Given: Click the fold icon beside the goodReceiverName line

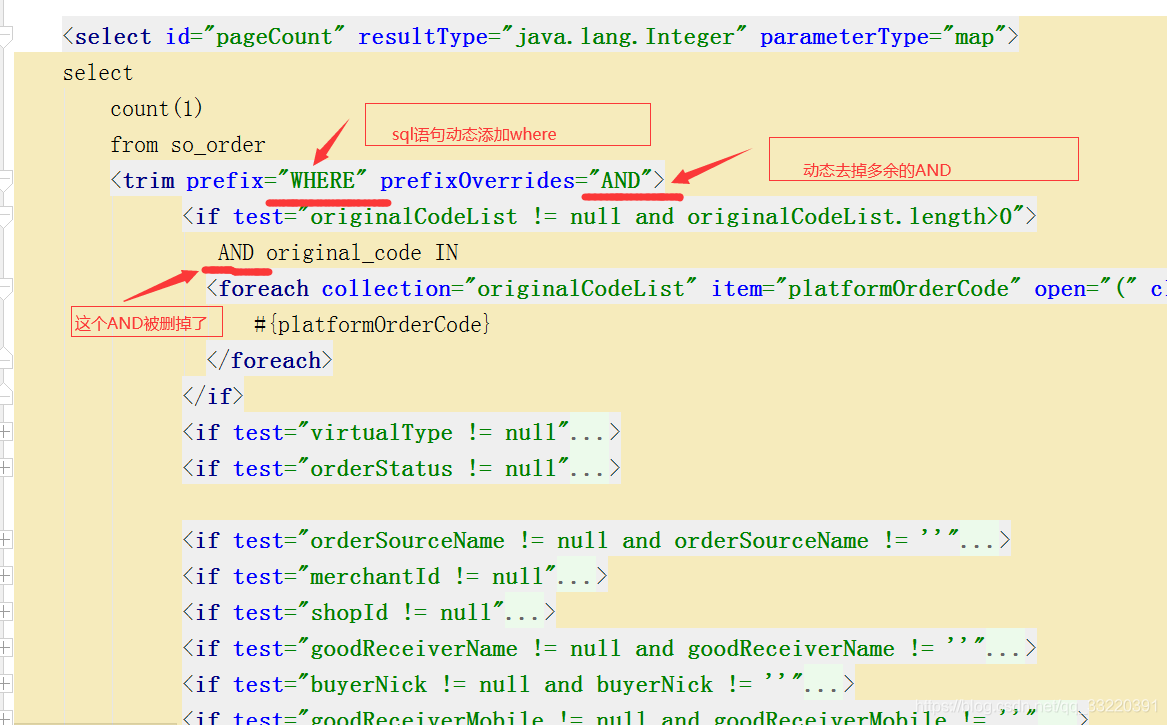Looking at the screenshot, I should click(8, 647).
